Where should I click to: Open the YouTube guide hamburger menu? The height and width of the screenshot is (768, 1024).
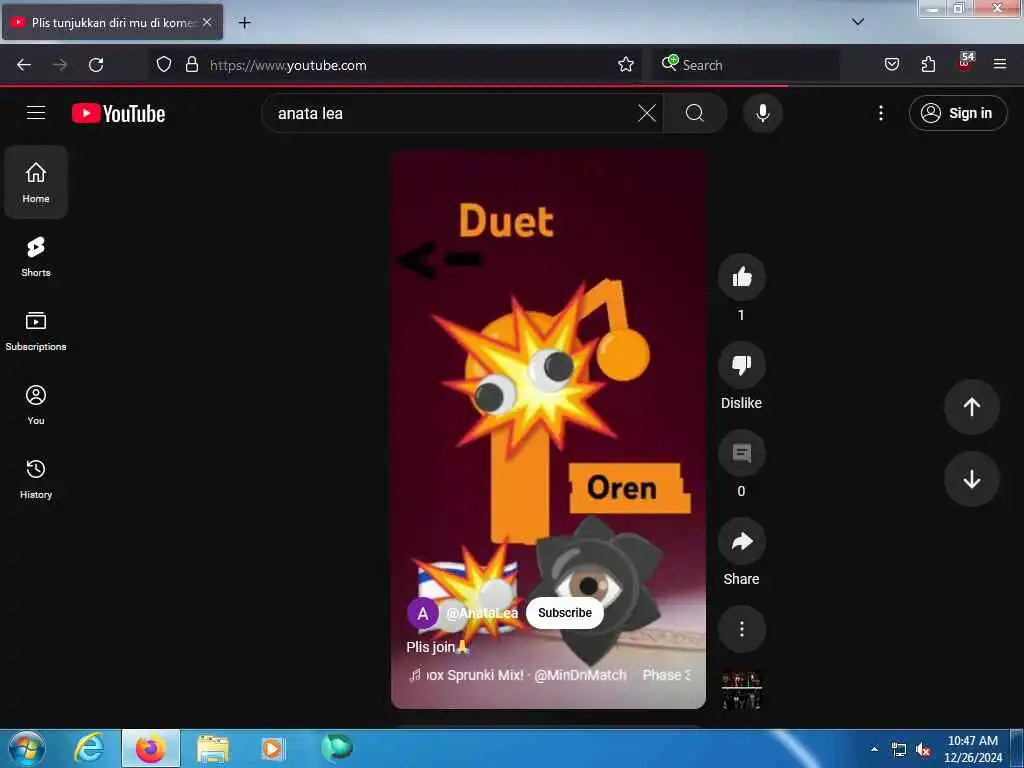tap(36, 113)
